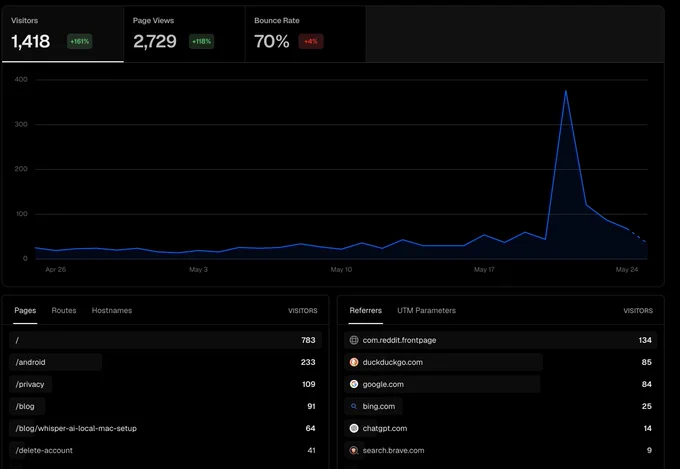Select the duckduckgo.com referrer
This screenshot has height=469, width=680.
click(x=500, y=362)
